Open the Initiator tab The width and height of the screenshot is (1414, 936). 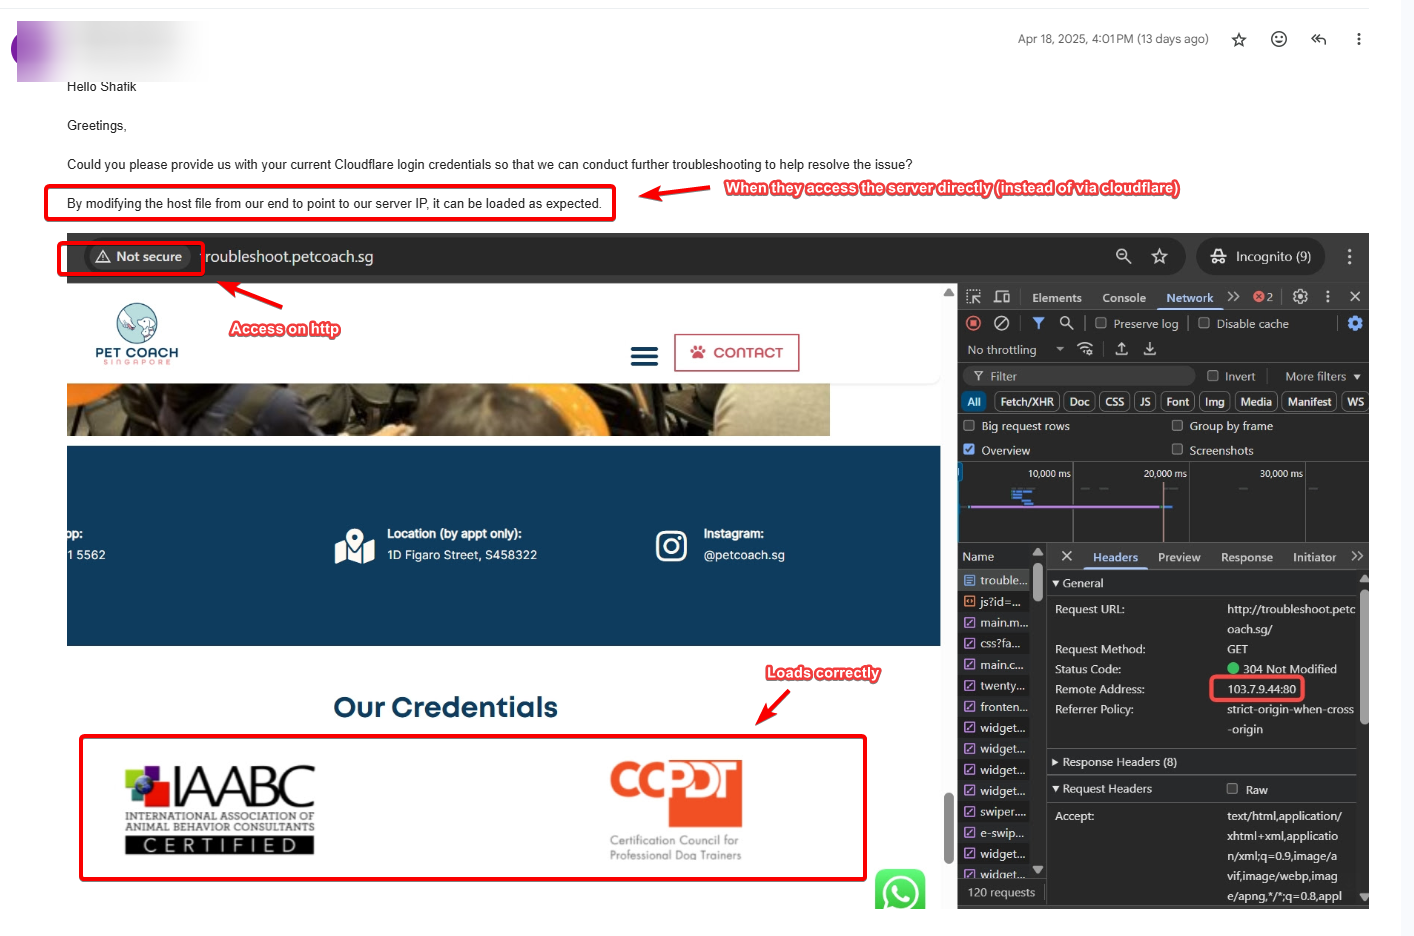tap(1314, 557)
